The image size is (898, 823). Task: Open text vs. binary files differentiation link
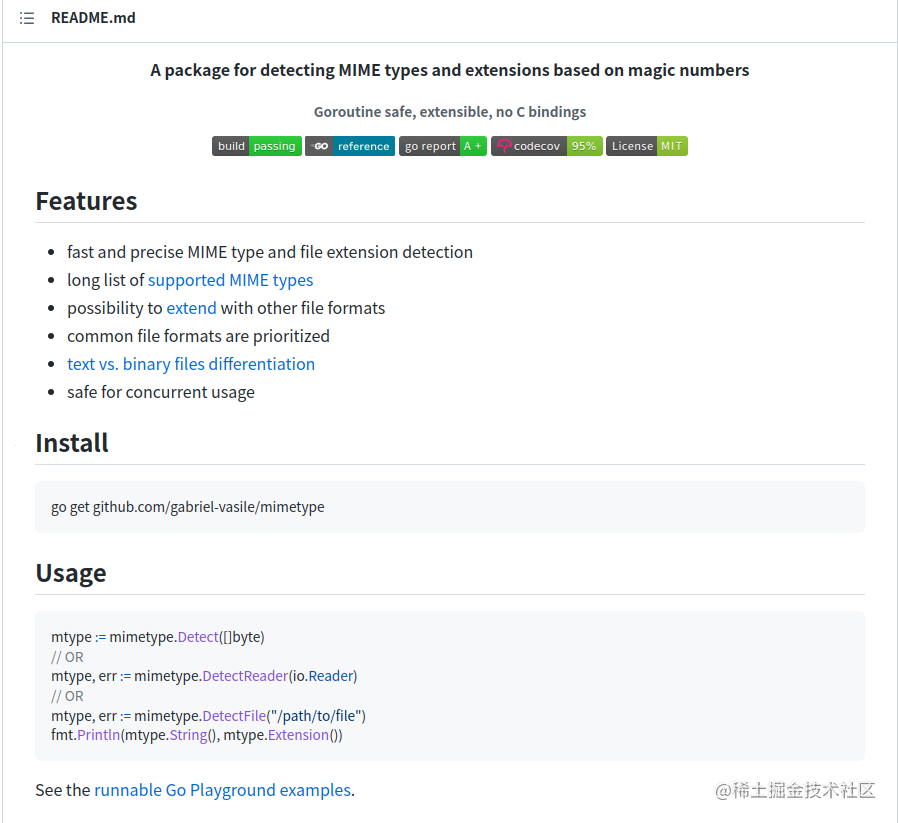pyautogui.click(x=191, y=364)
